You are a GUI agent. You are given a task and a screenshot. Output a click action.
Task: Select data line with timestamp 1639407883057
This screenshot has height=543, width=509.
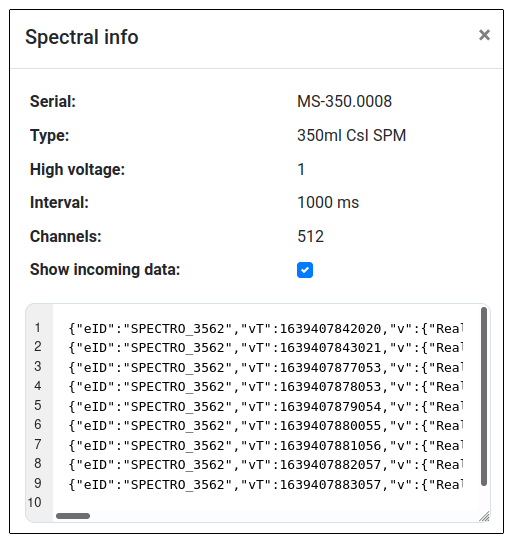(x=266, y=485)
